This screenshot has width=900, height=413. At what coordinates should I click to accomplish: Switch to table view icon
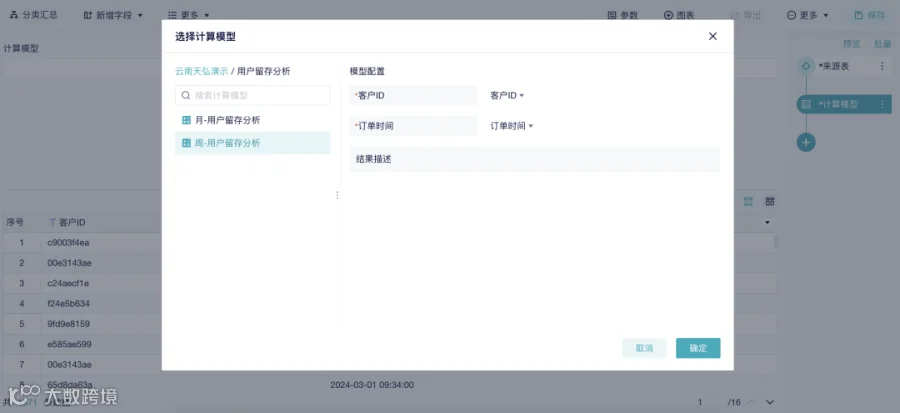[x=748, y=202]
